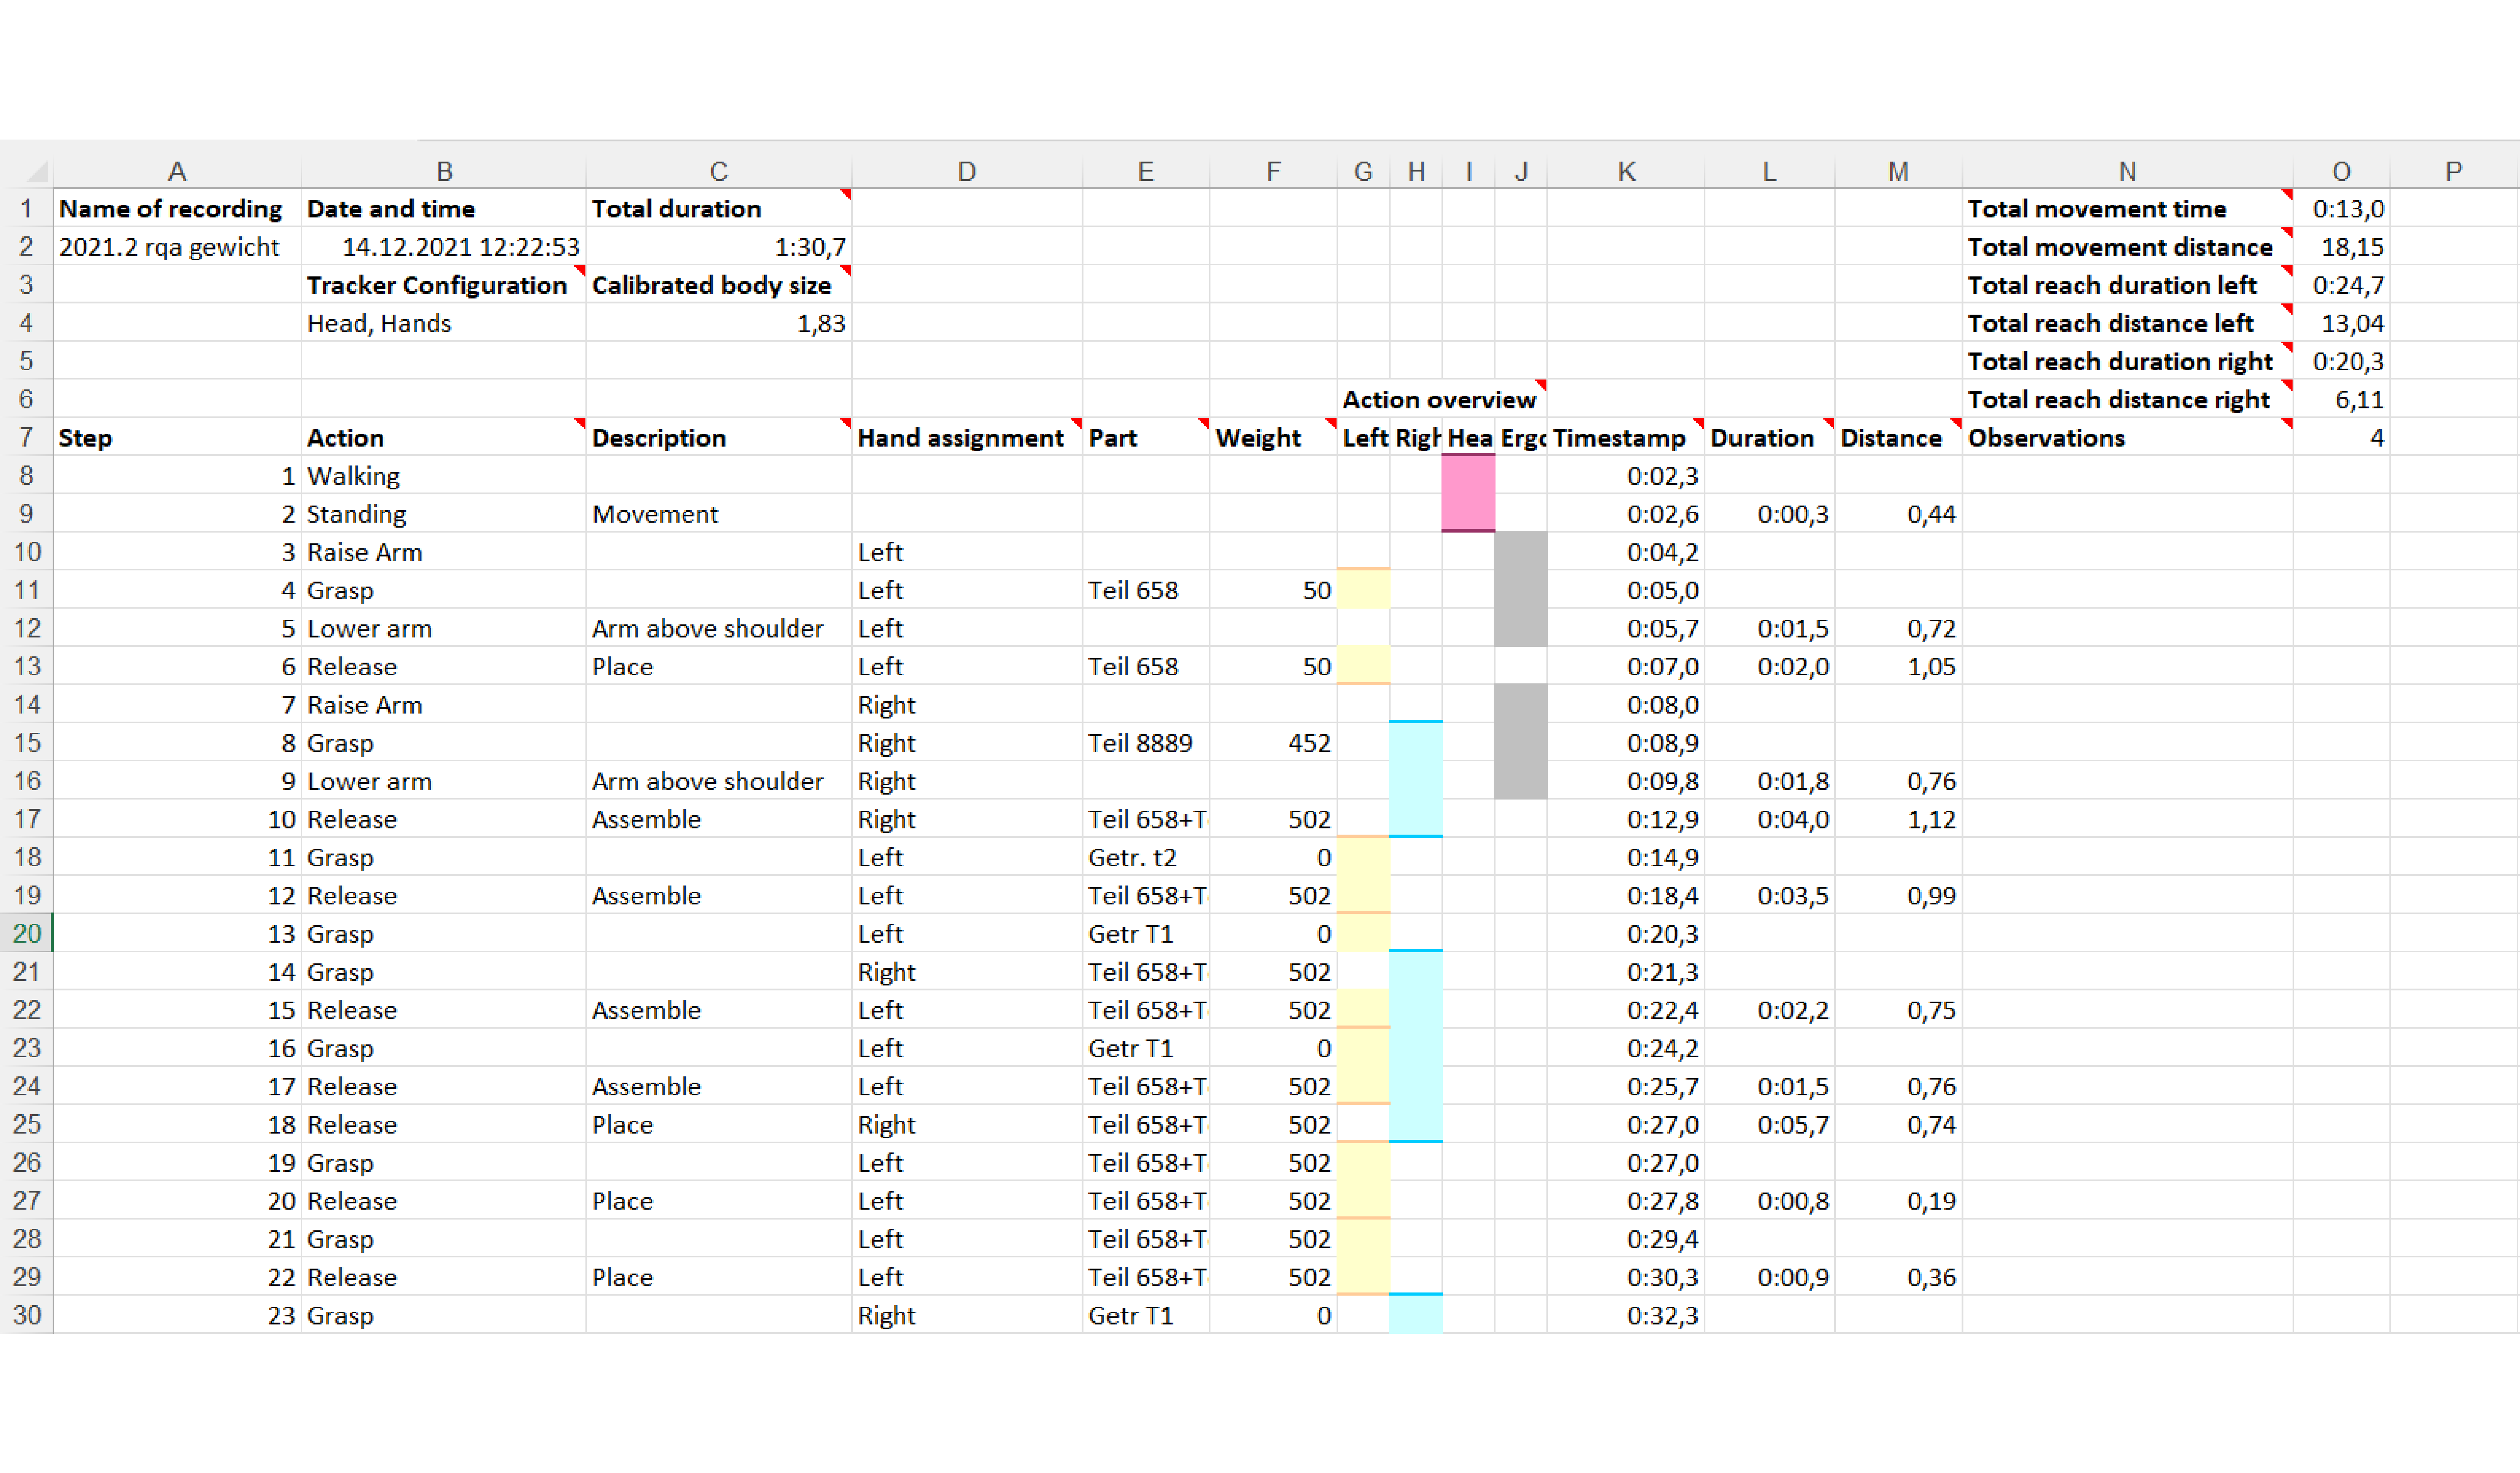Click the 'Observations' cell

coord(2127,437)
